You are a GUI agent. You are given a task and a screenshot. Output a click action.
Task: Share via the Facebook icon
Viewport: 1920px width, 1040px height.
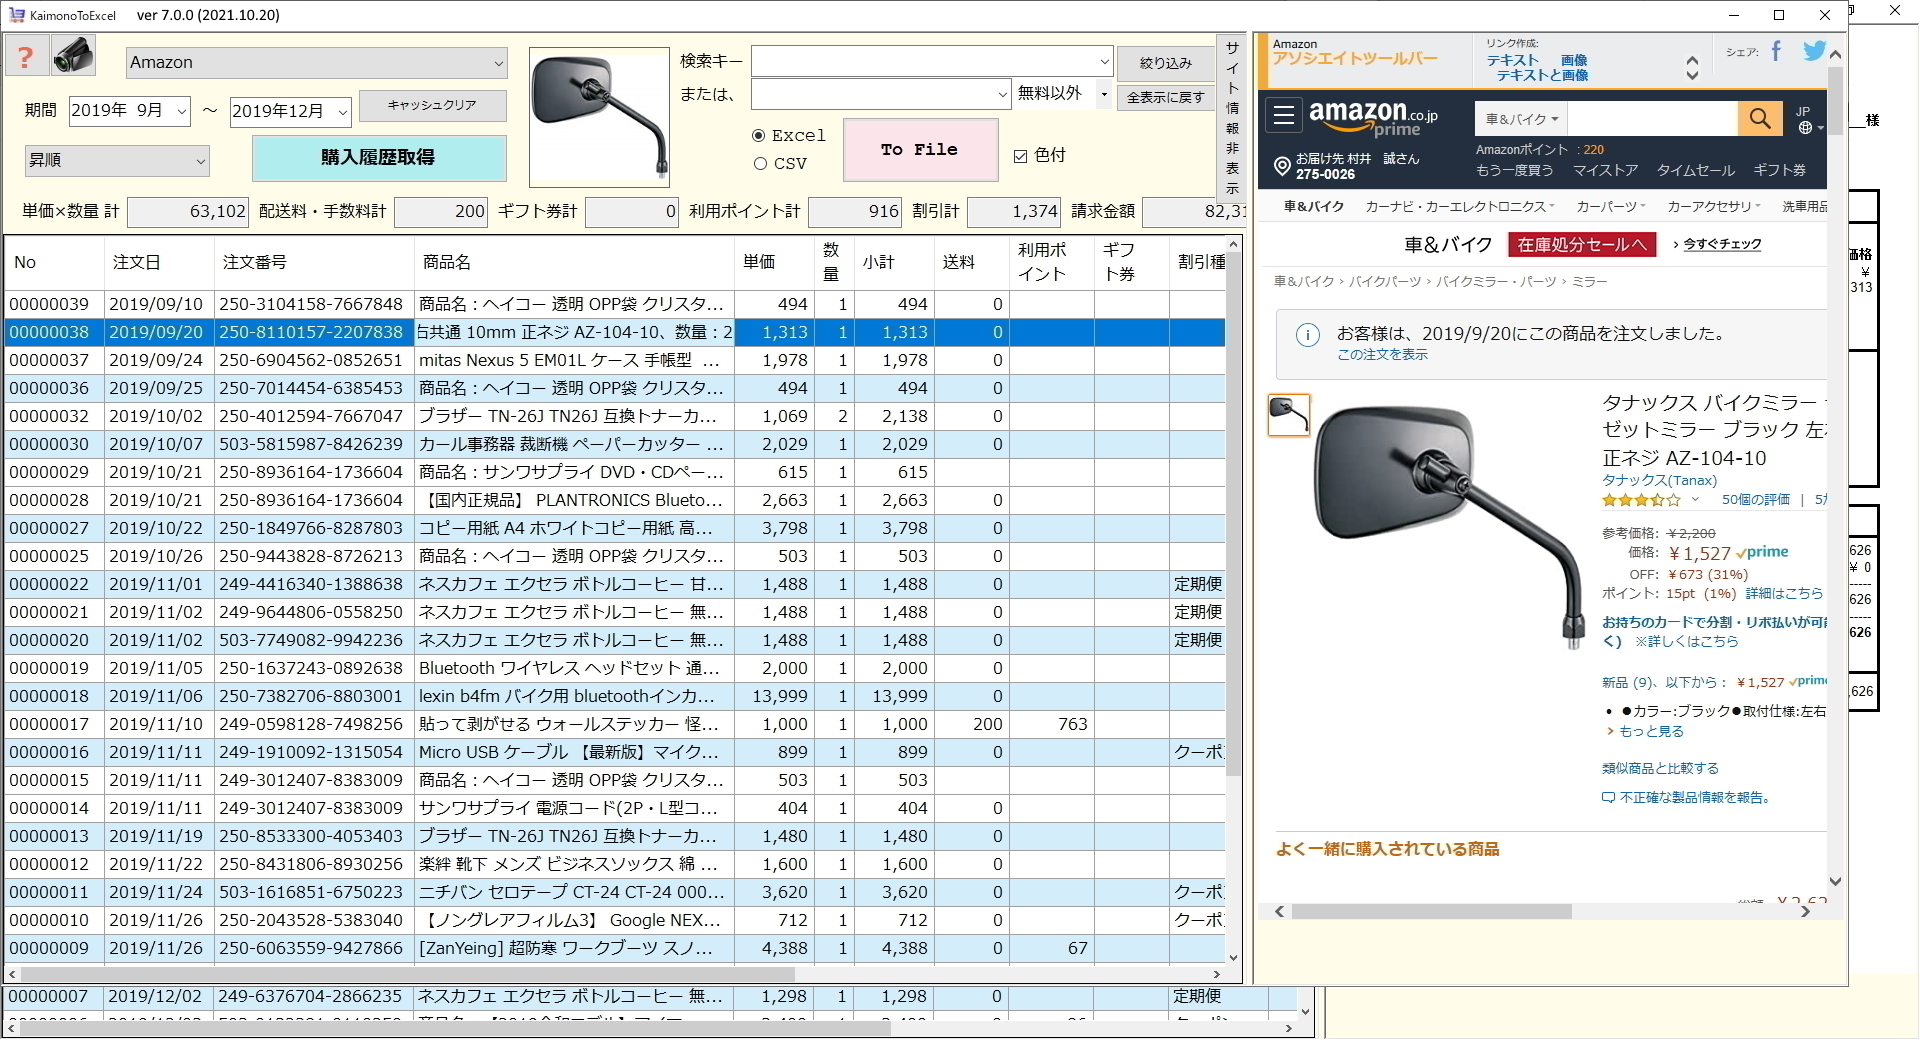coord(1776,51)
